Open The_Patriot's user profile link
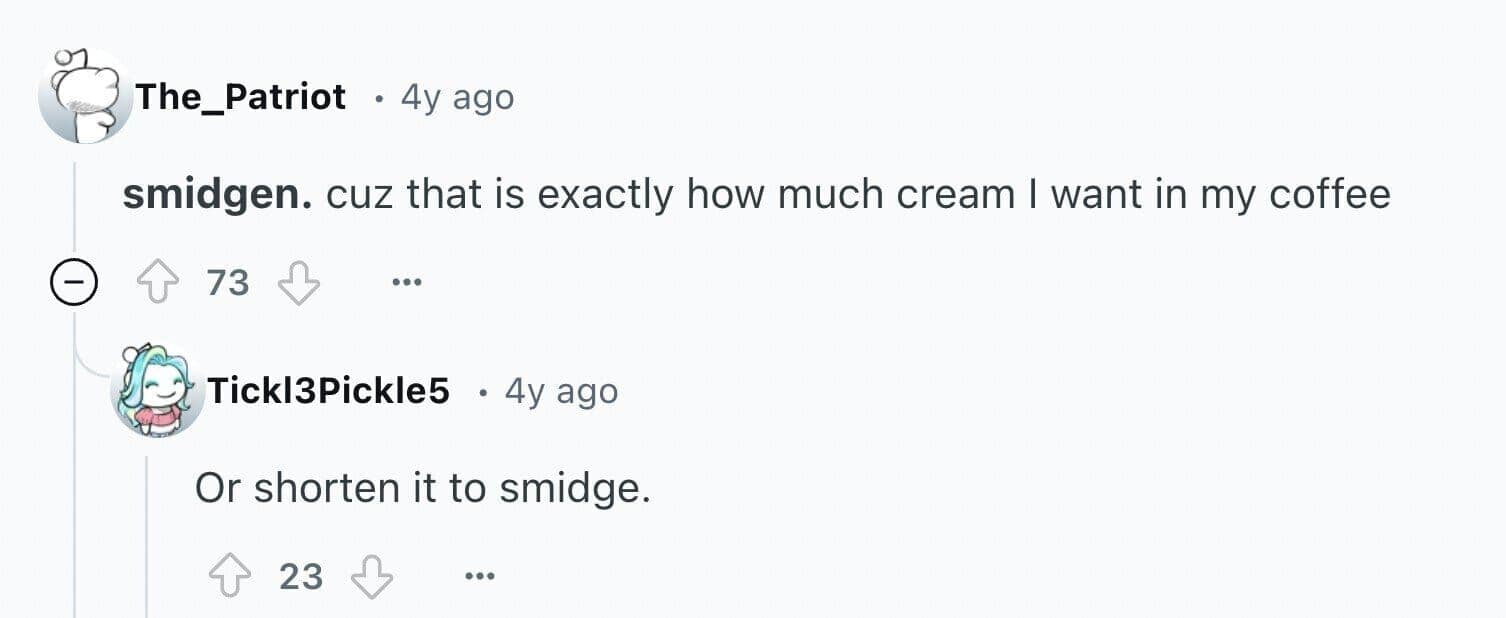The height and width of the screenshot is (618, 1506). tap(240, 97)
